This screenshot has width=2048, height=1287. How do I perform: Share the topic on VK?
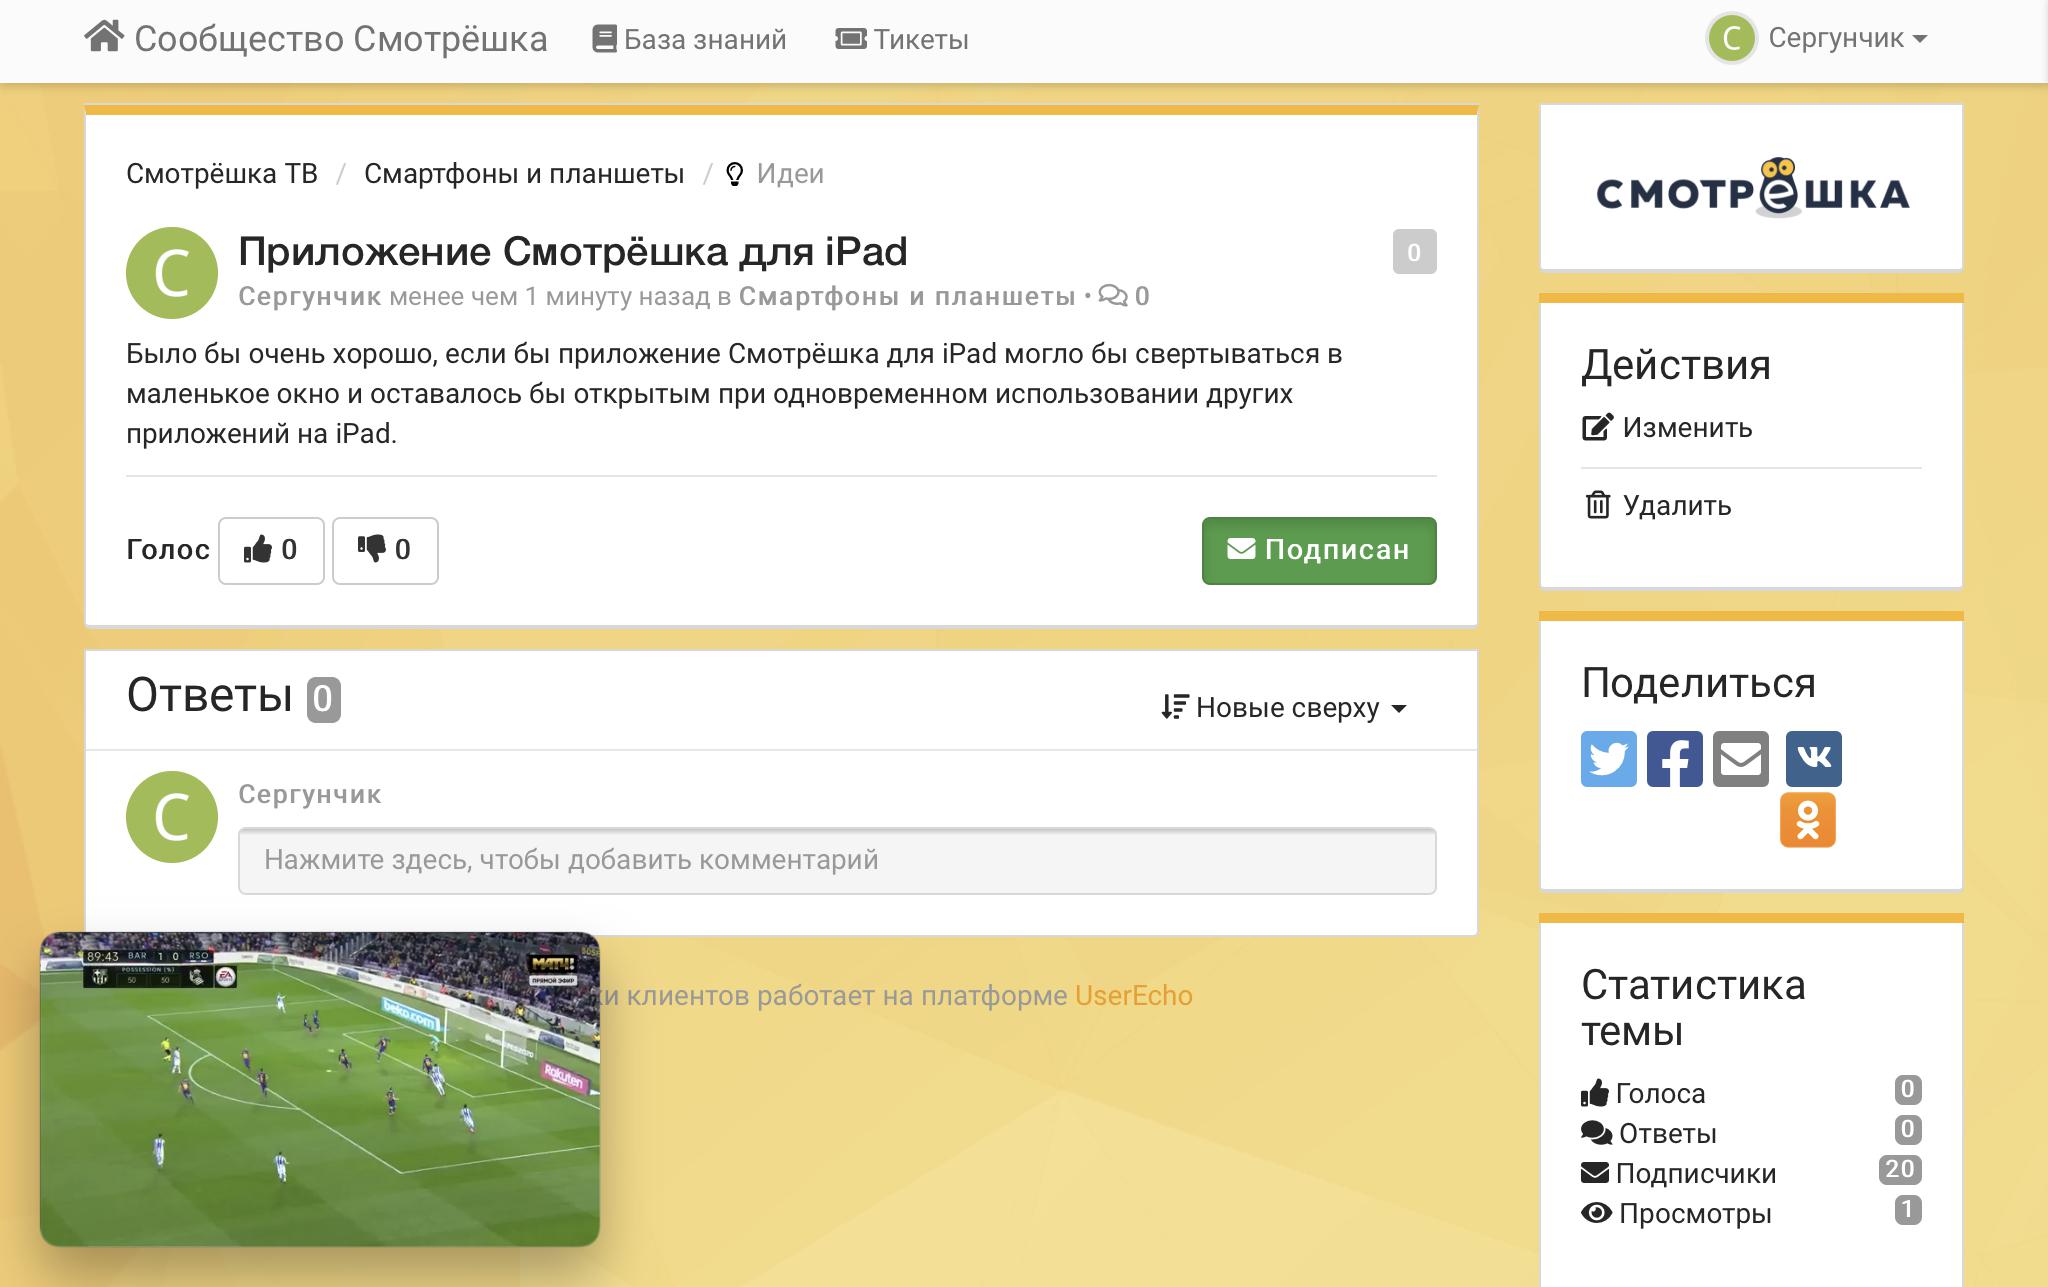[1814, 759]
